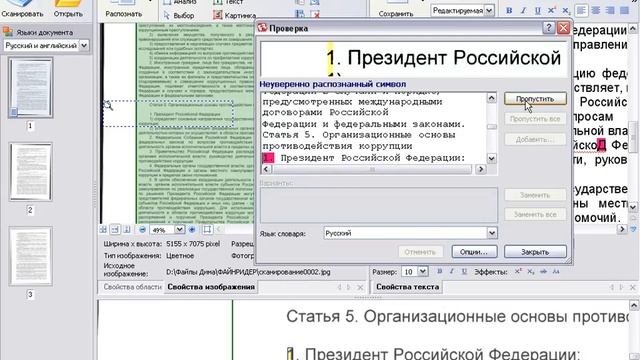Click zoom out icon in image panel
This screenshot has height=360, width=640.
(x=142, y=230)
